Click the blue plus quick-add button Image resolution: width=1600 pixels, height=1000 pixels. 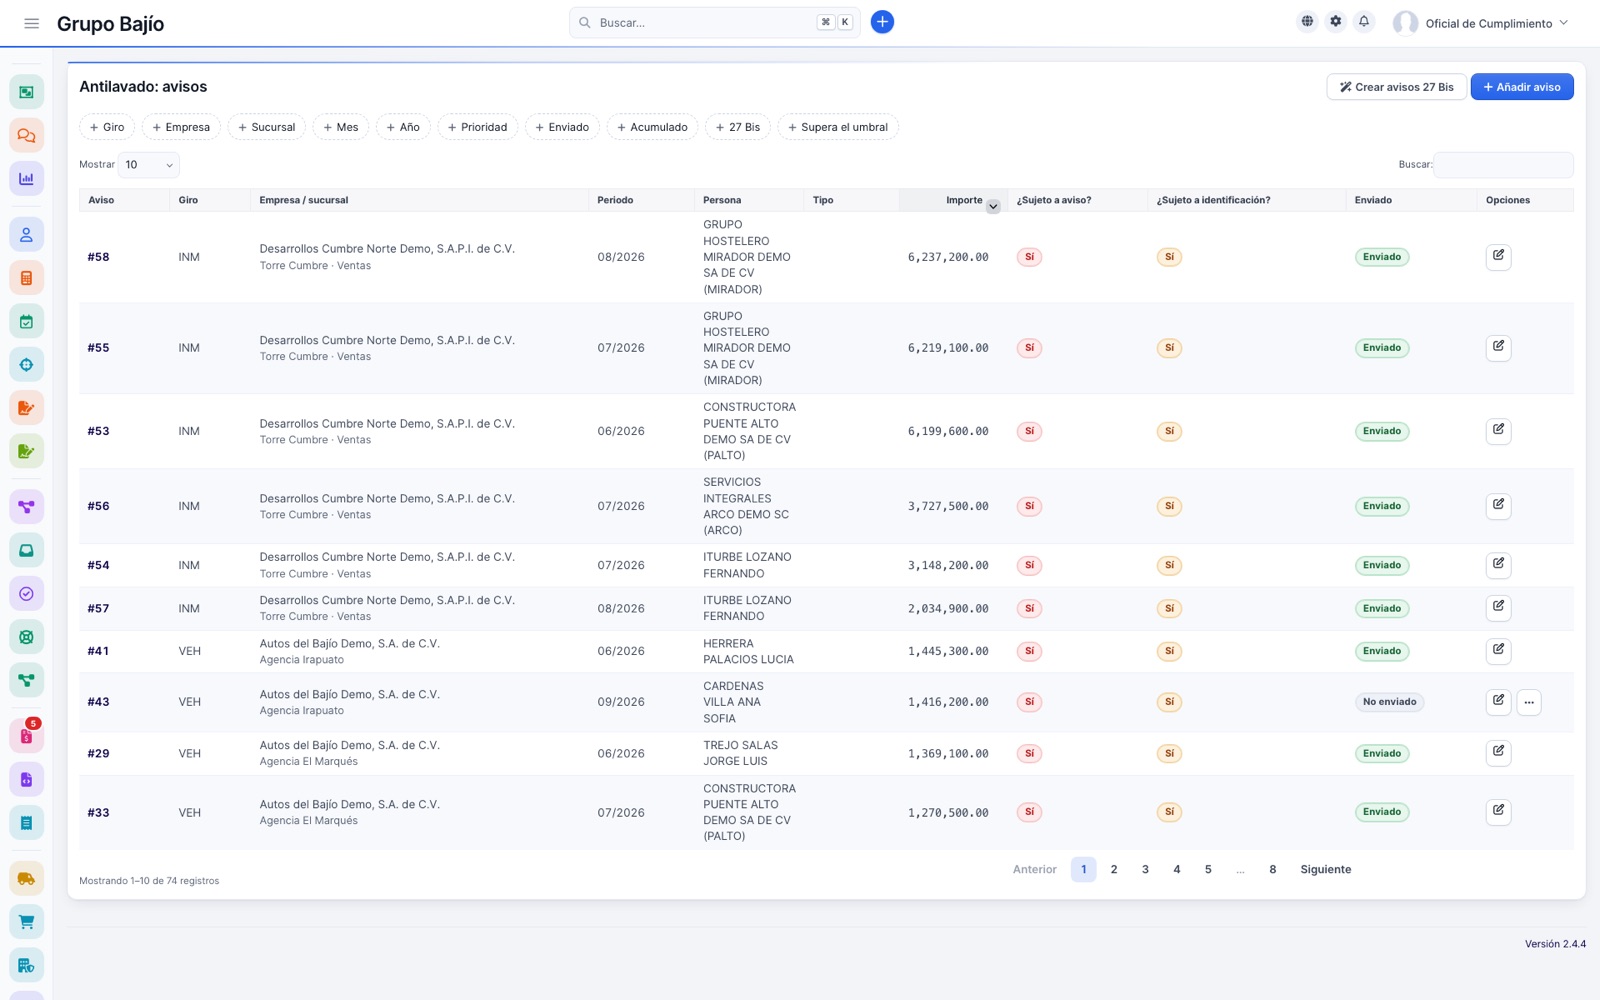tap(882, 22)
